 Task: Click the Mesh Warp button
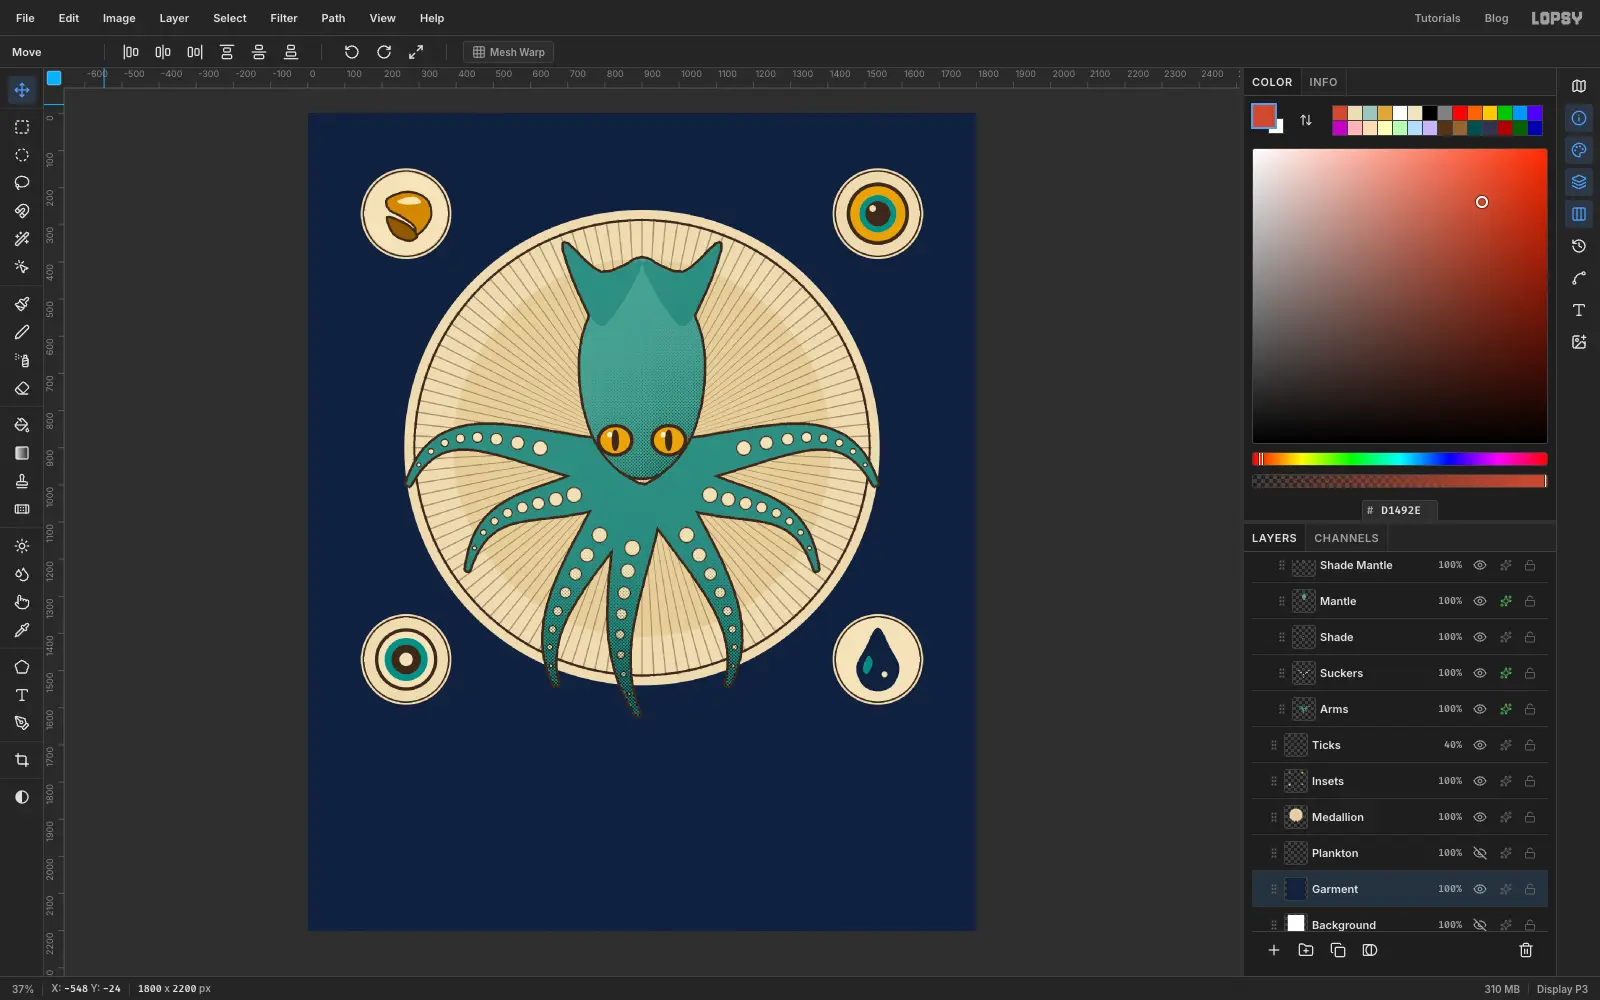[x=508, y=52]
